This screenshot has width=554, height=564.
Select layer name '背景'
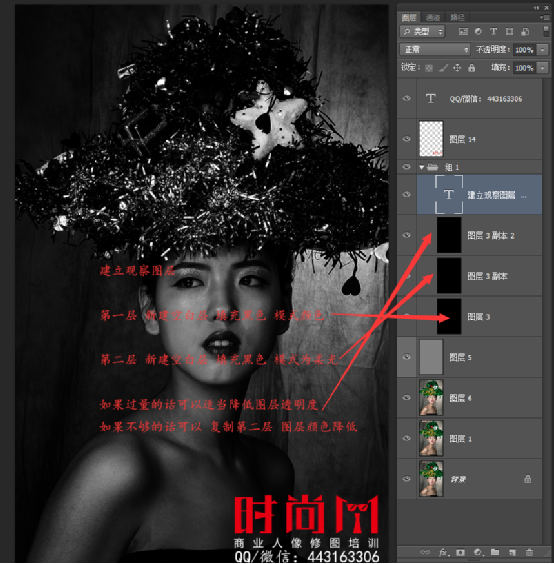(458, 479)
